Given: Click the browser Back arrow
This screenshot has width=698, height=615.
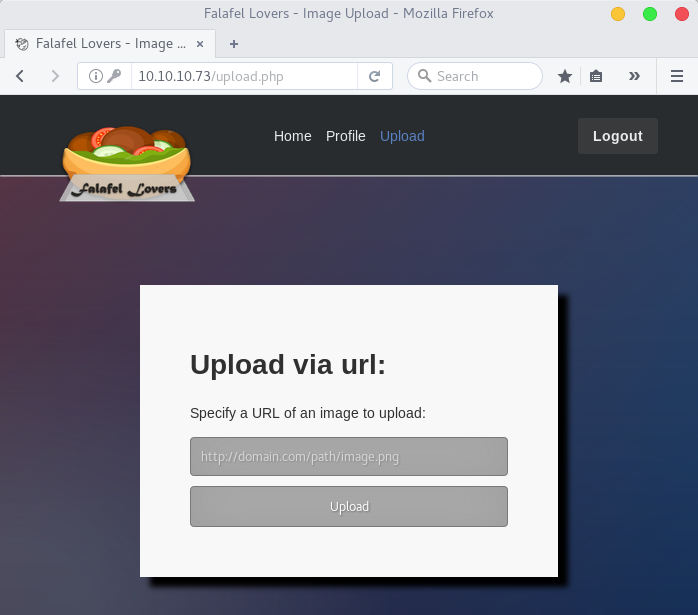Looking at the screenshot, I should (x=20, y=76).
